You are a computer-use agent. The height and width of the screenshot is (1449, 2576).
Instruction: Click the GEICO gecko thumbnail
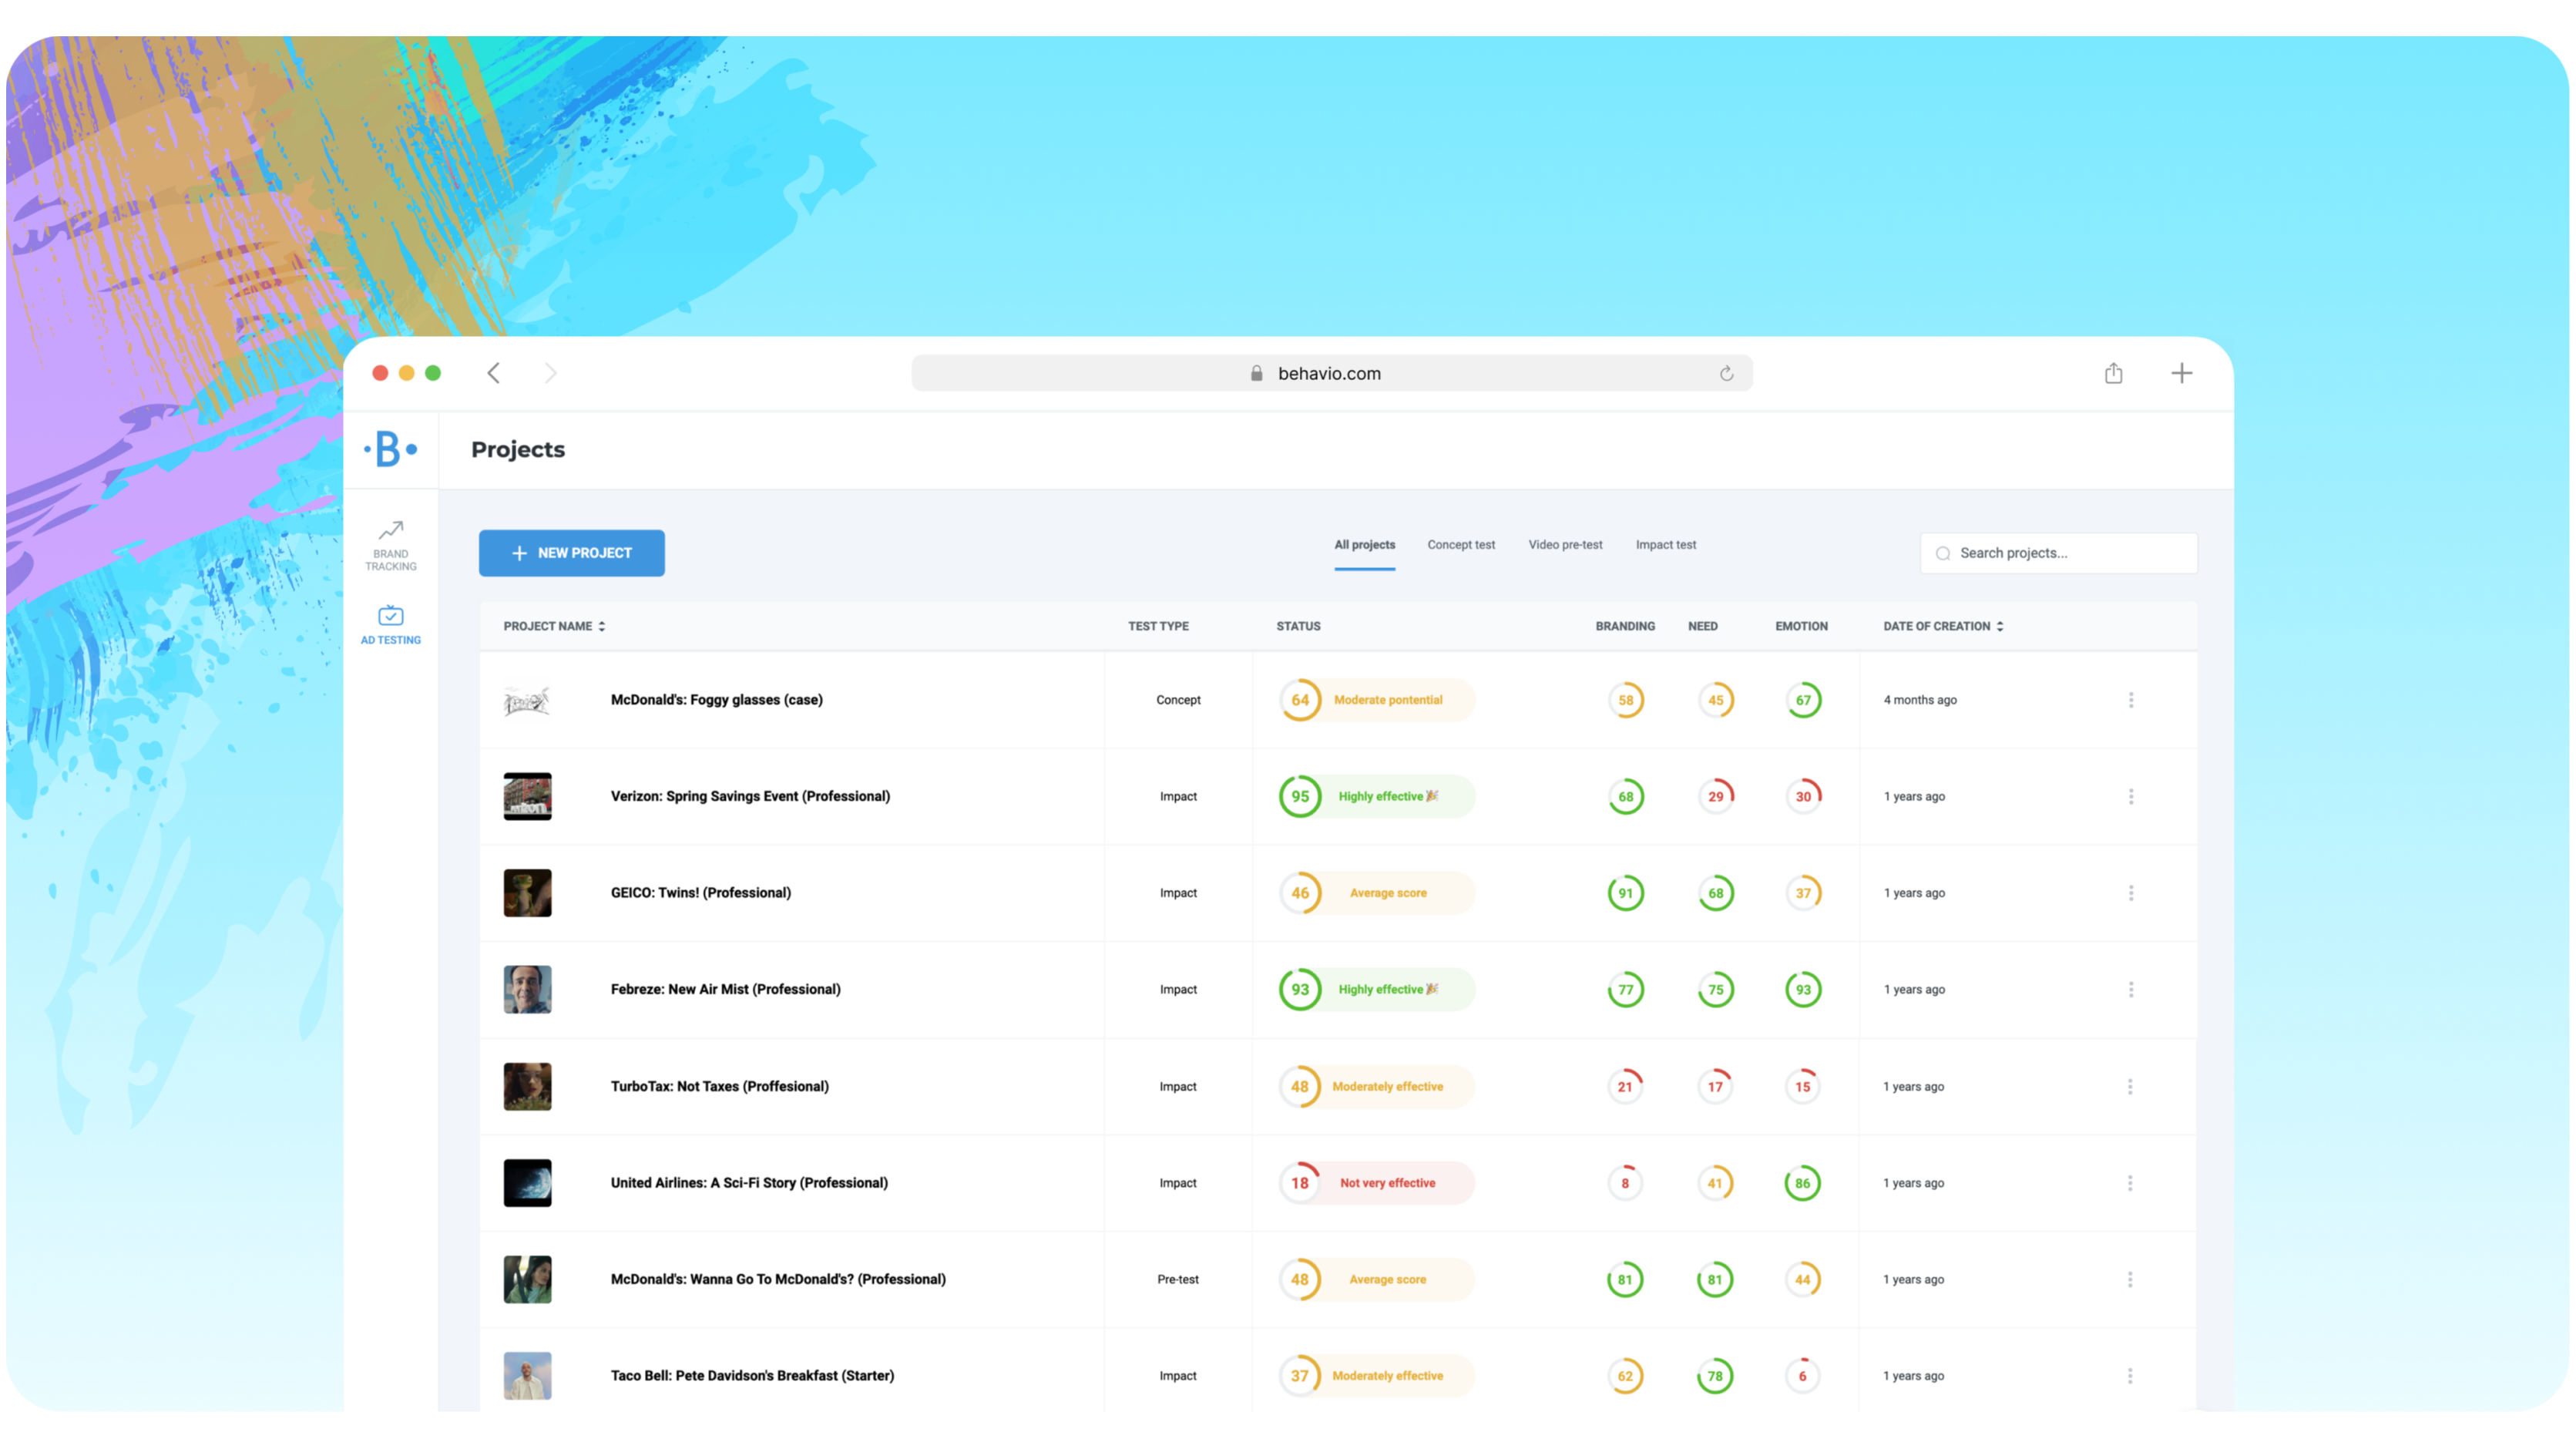tap(527, 893)
